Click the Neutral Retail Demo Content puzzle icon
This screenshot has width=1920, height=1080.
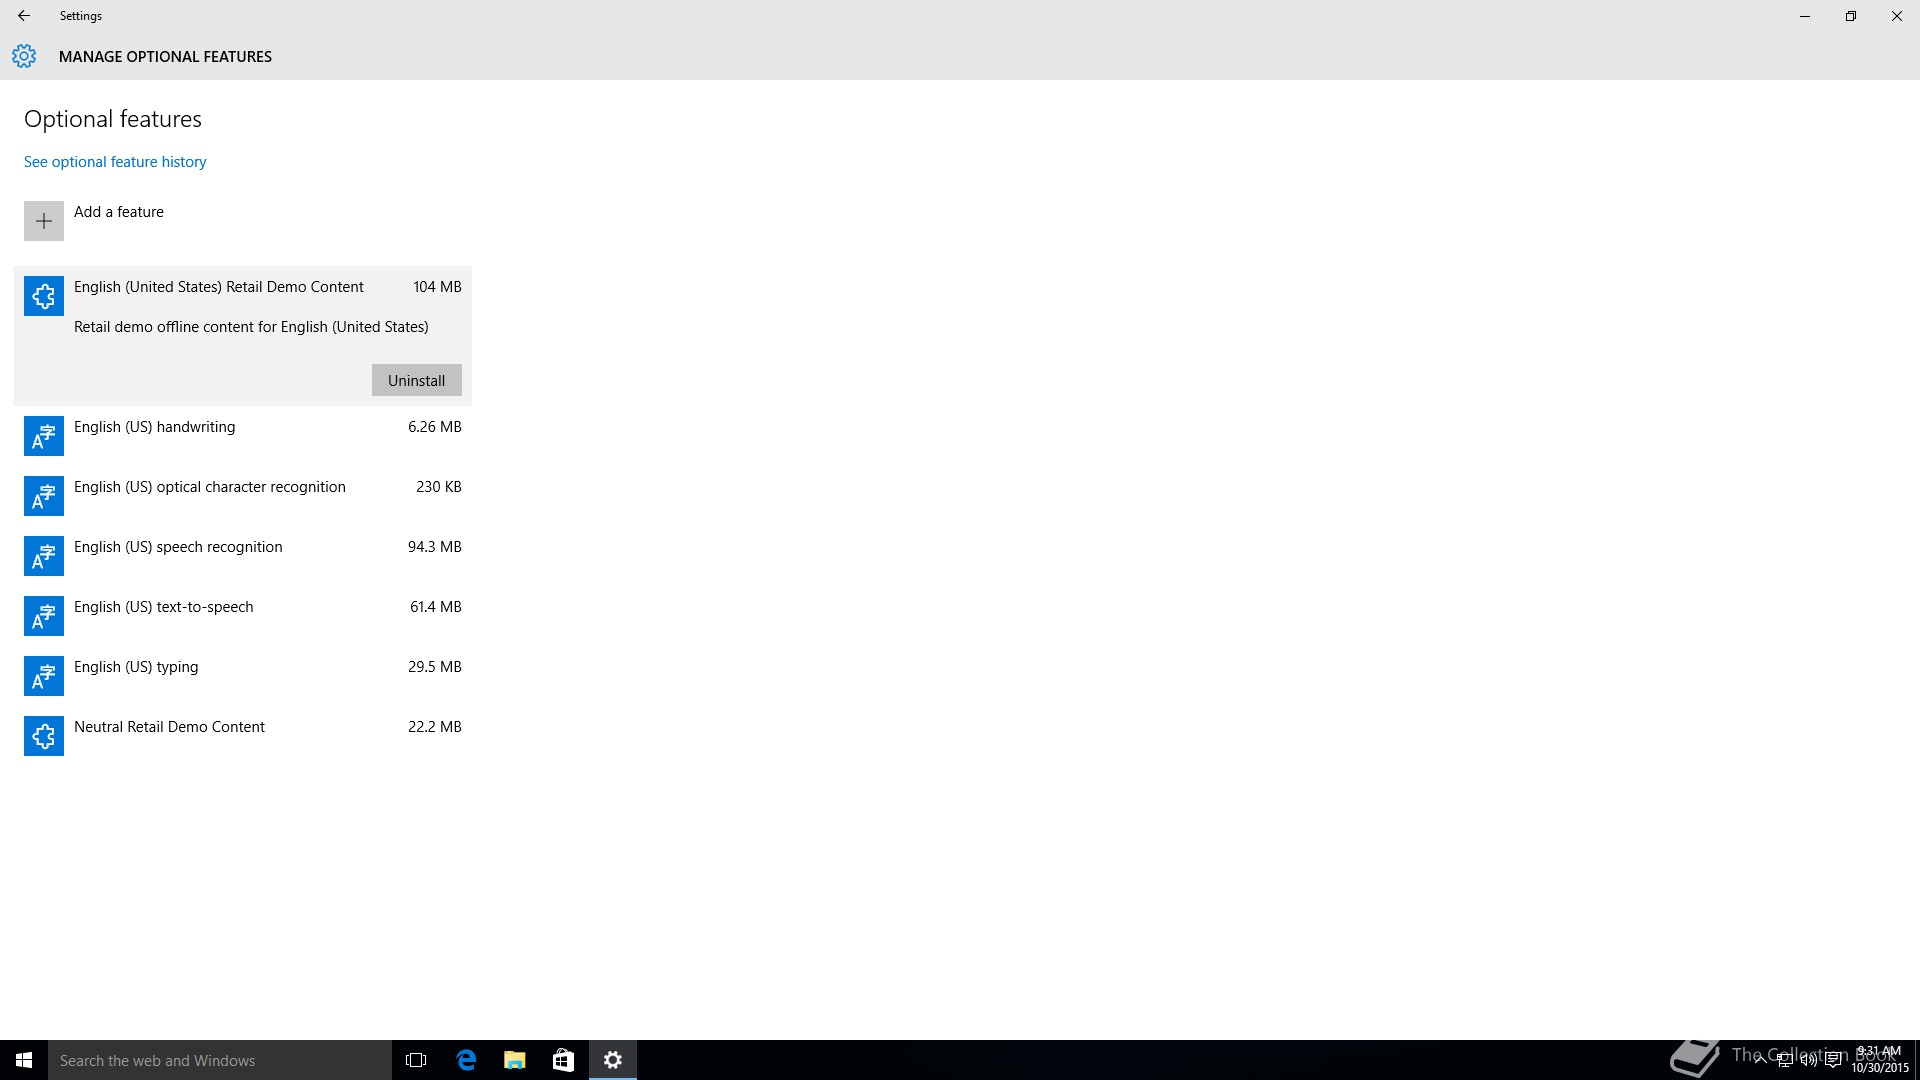coord(44,736)
